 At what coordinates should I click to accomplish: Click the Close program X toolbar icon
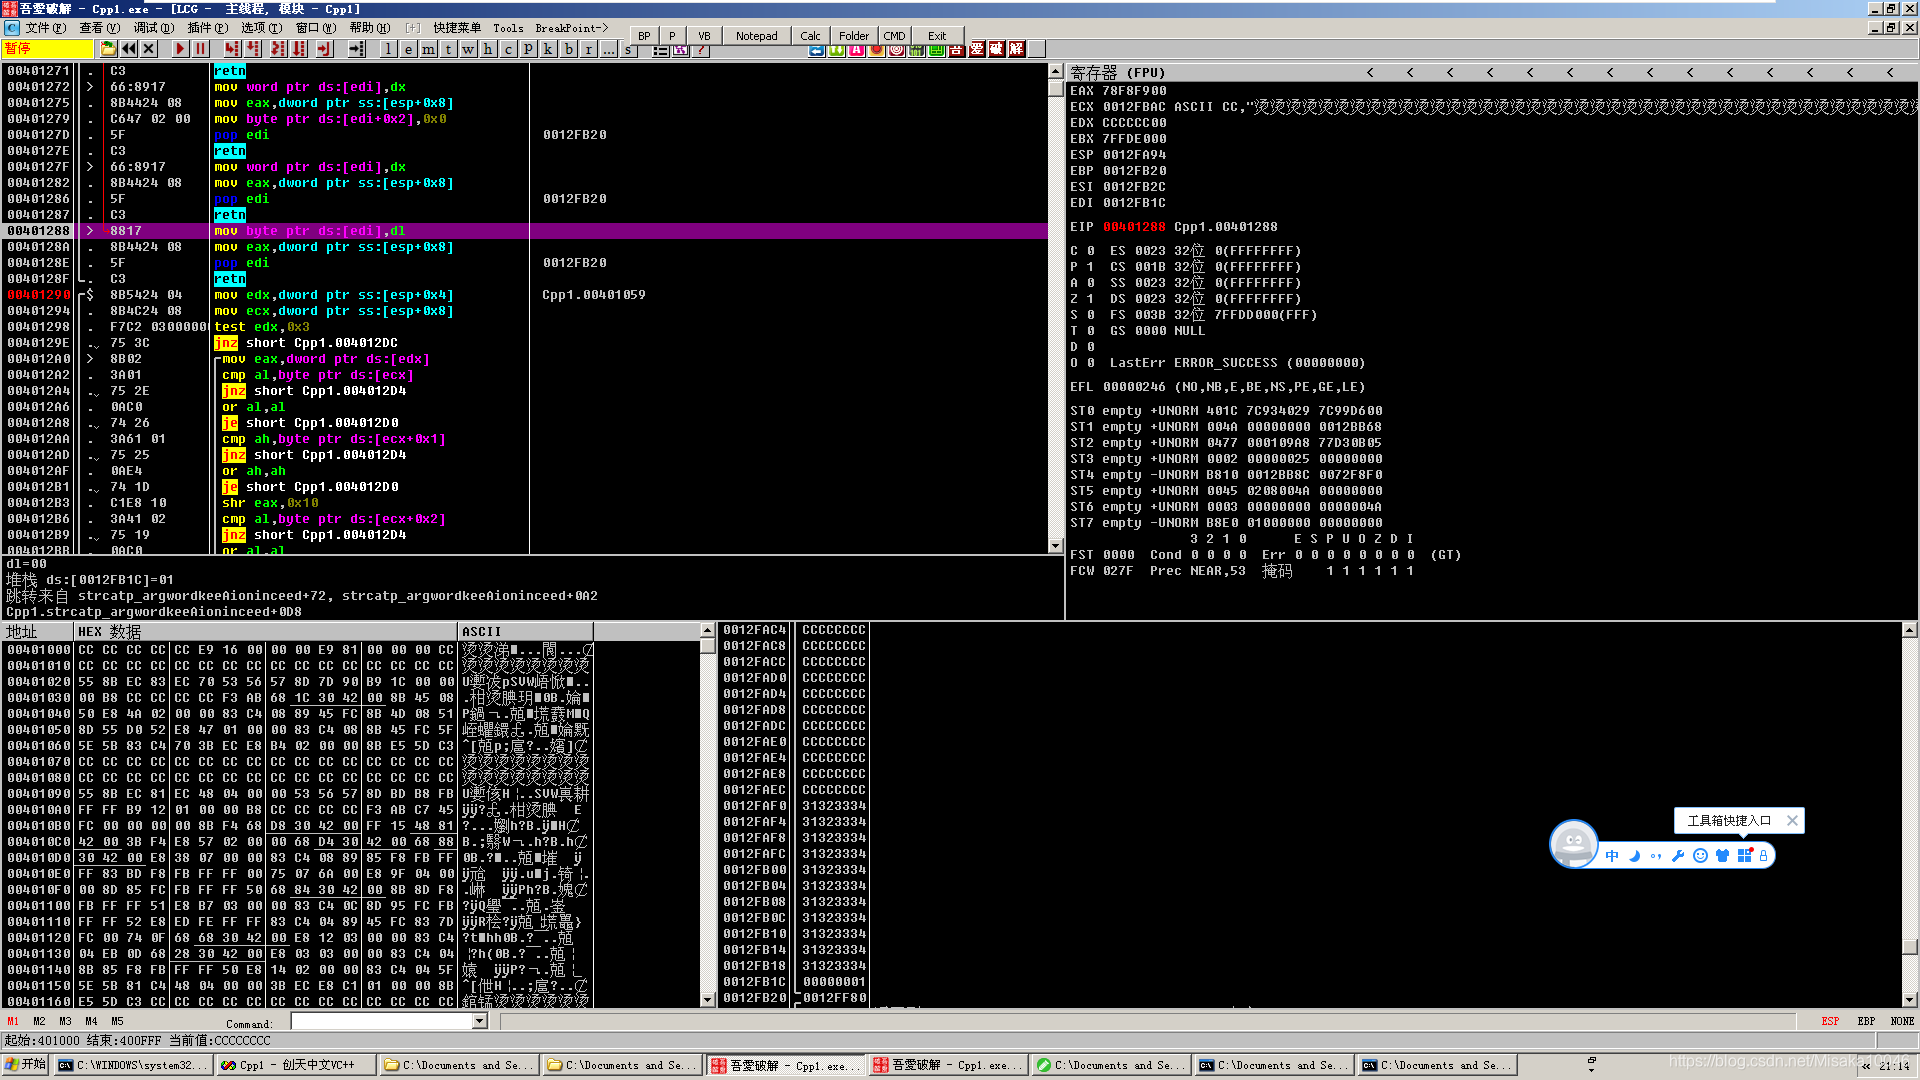coord(149,49)
